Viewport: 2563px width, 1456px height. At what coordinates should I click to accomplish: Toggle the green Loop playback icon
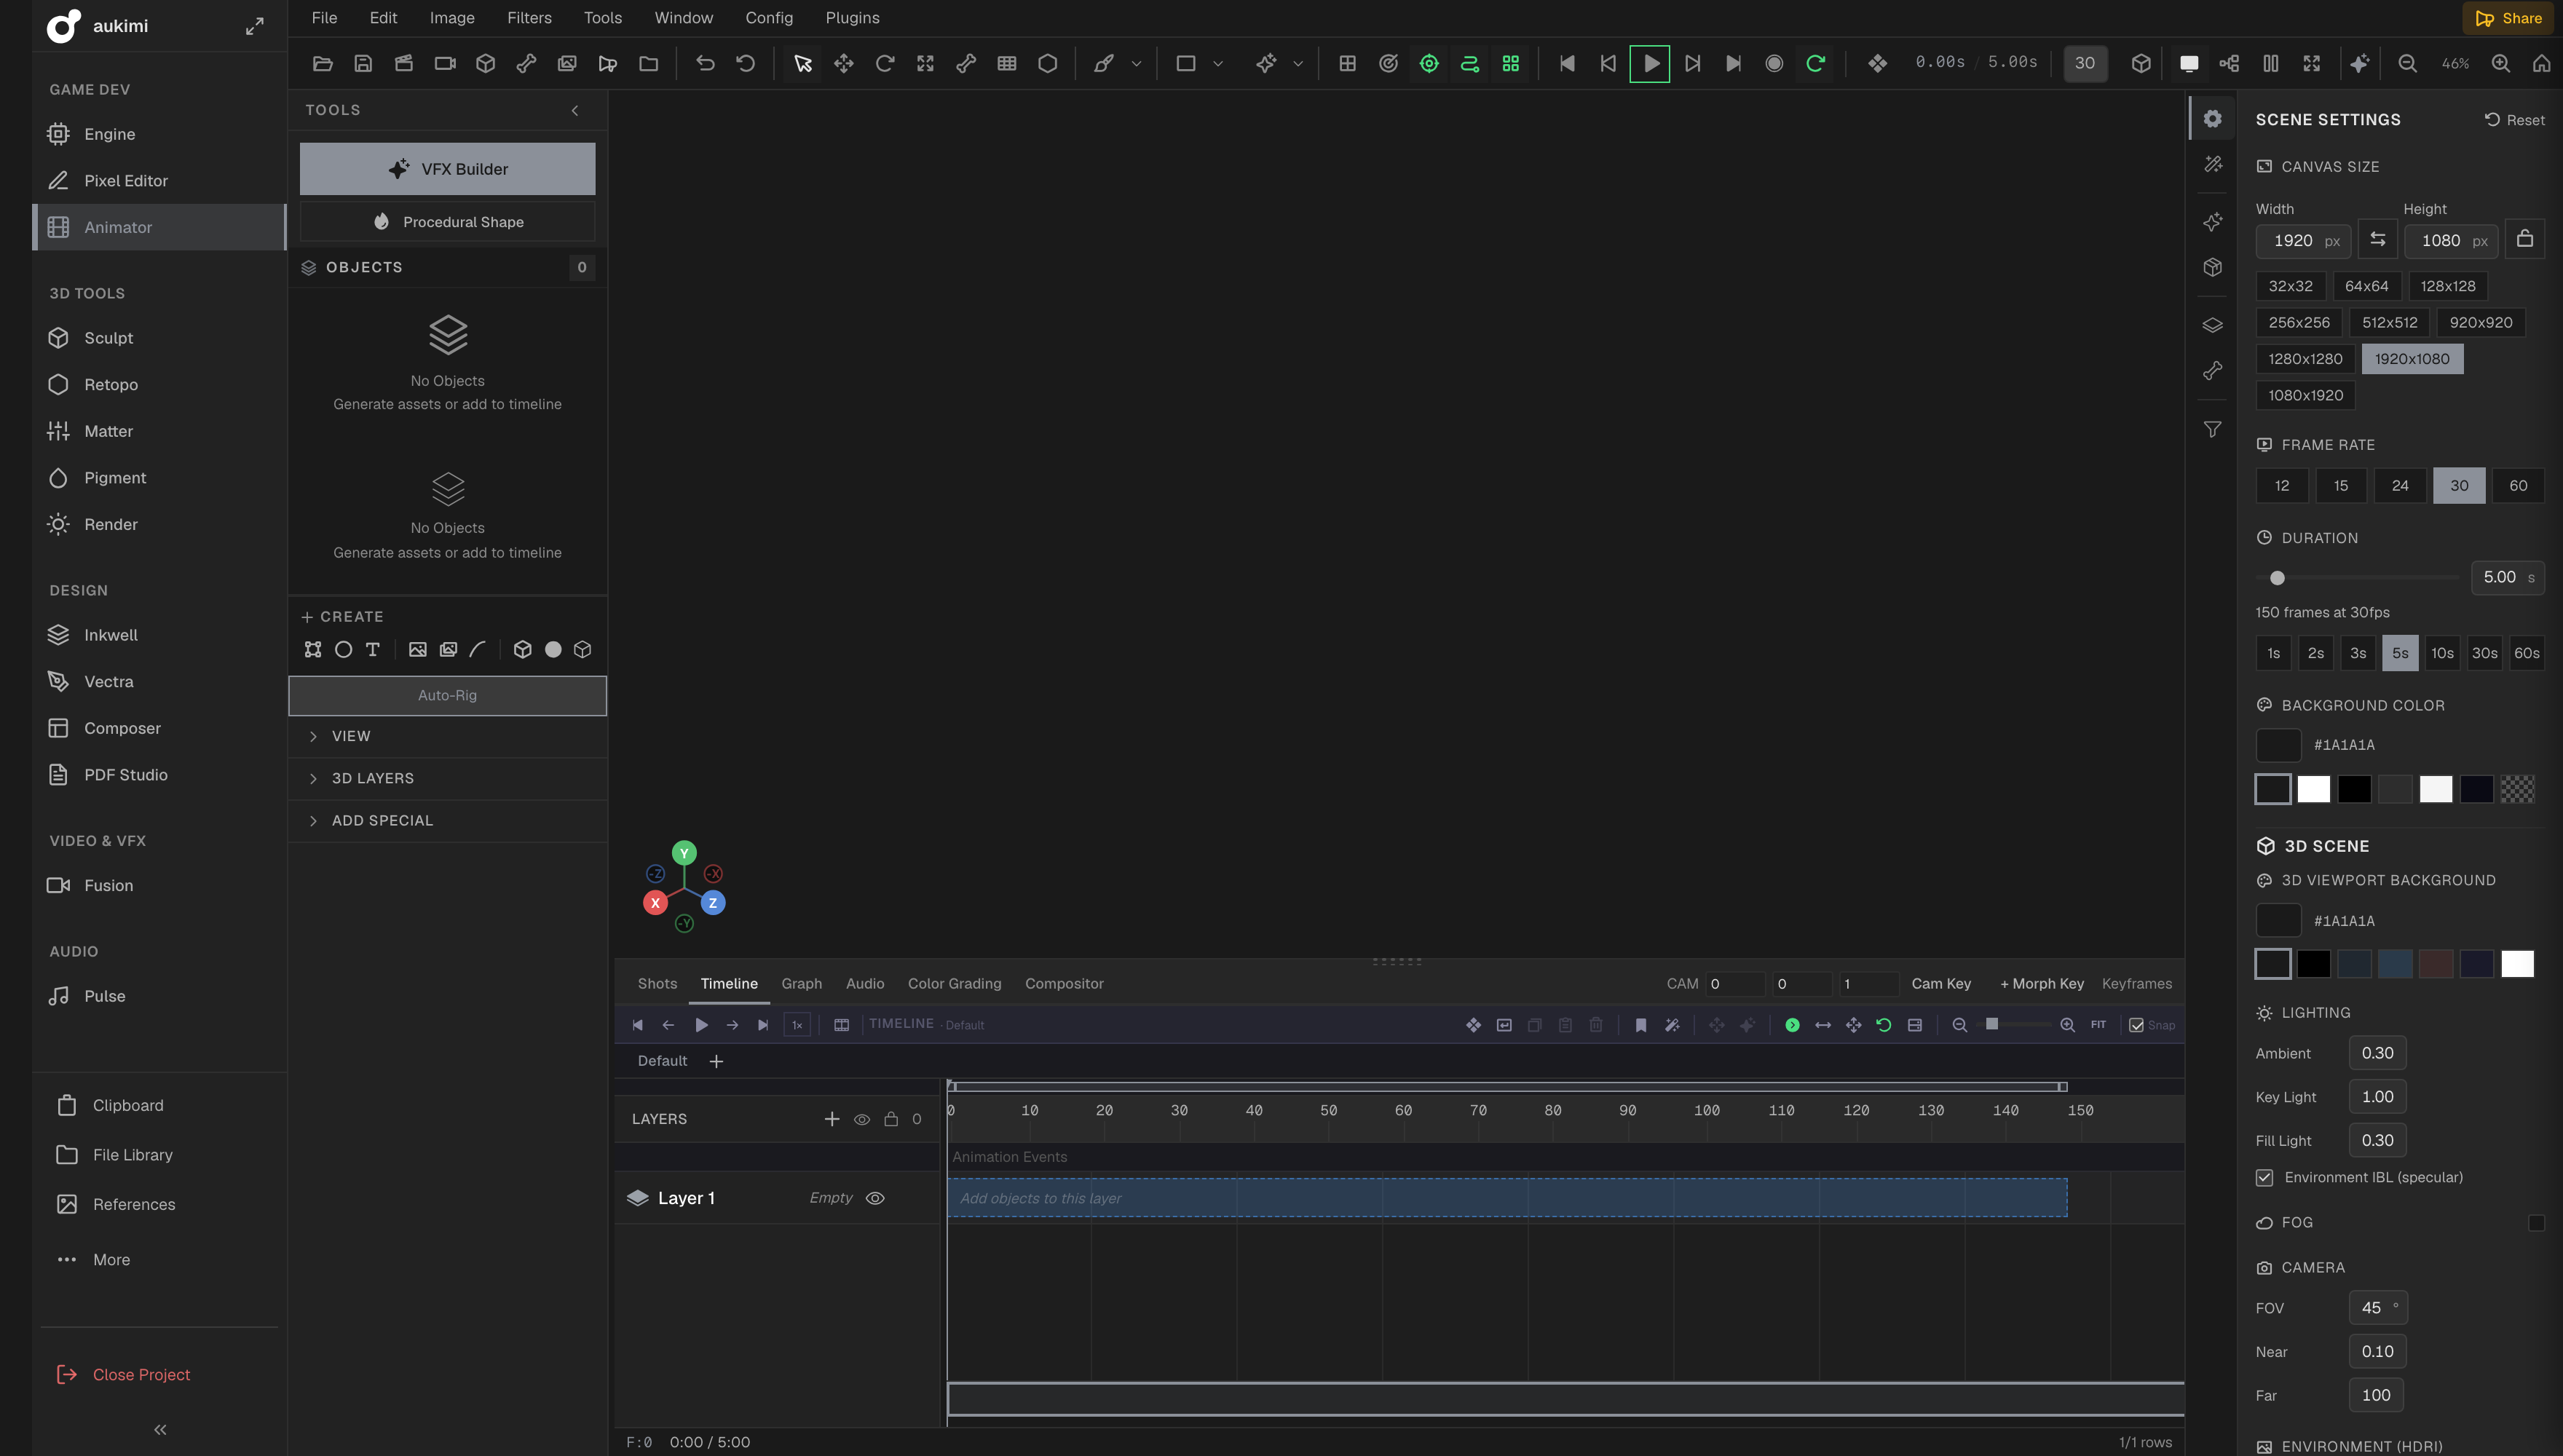1815,63
